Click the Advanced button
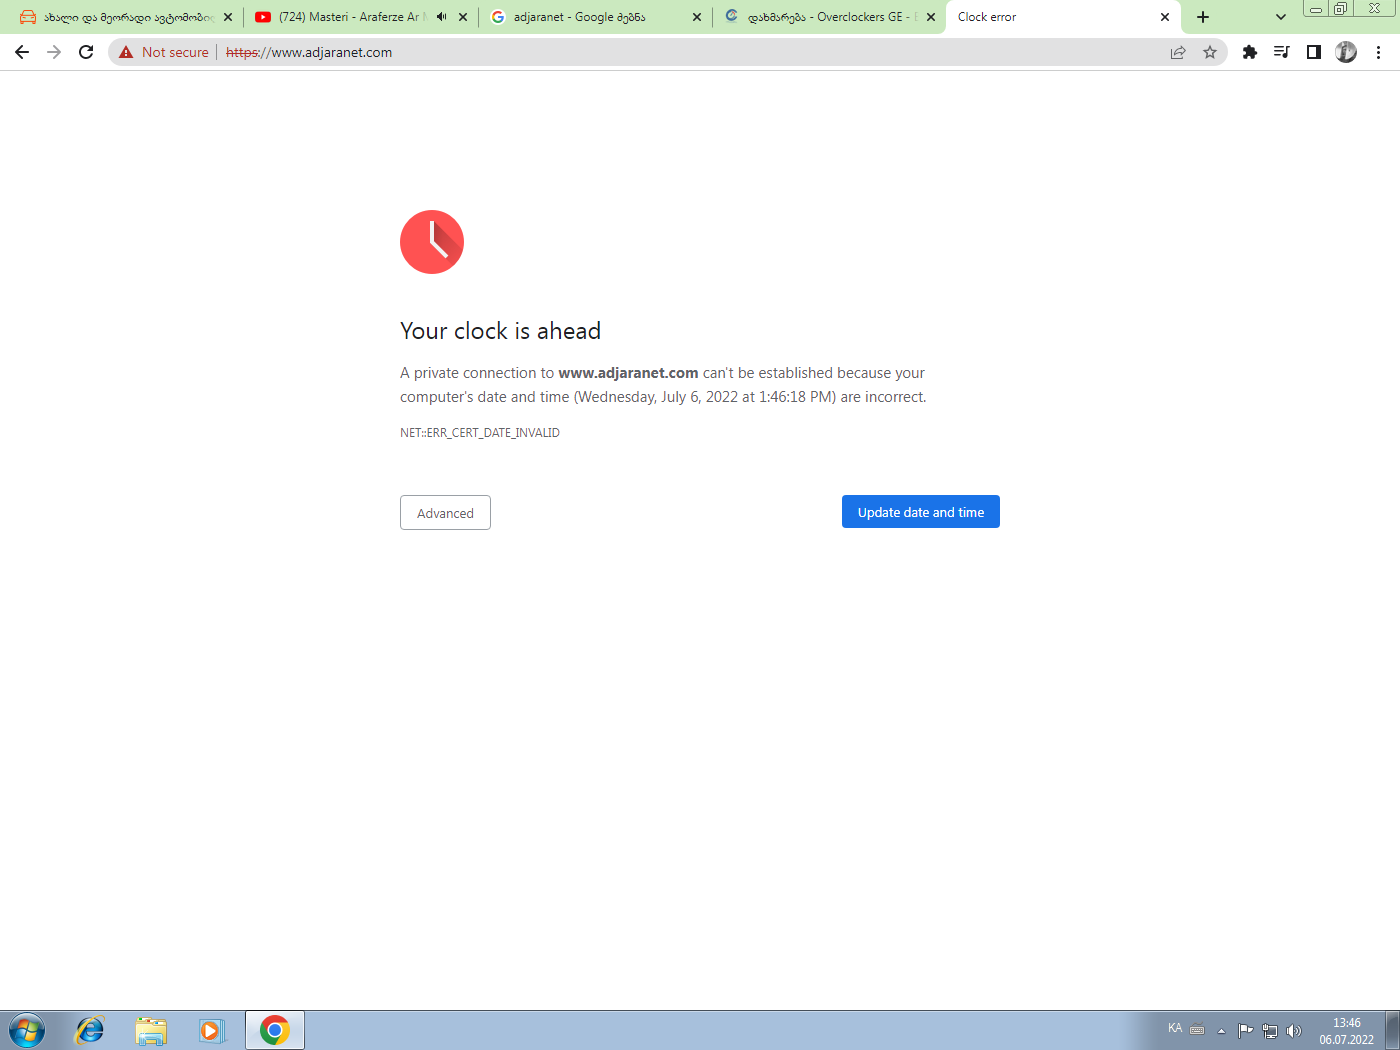 coord(445,513)
